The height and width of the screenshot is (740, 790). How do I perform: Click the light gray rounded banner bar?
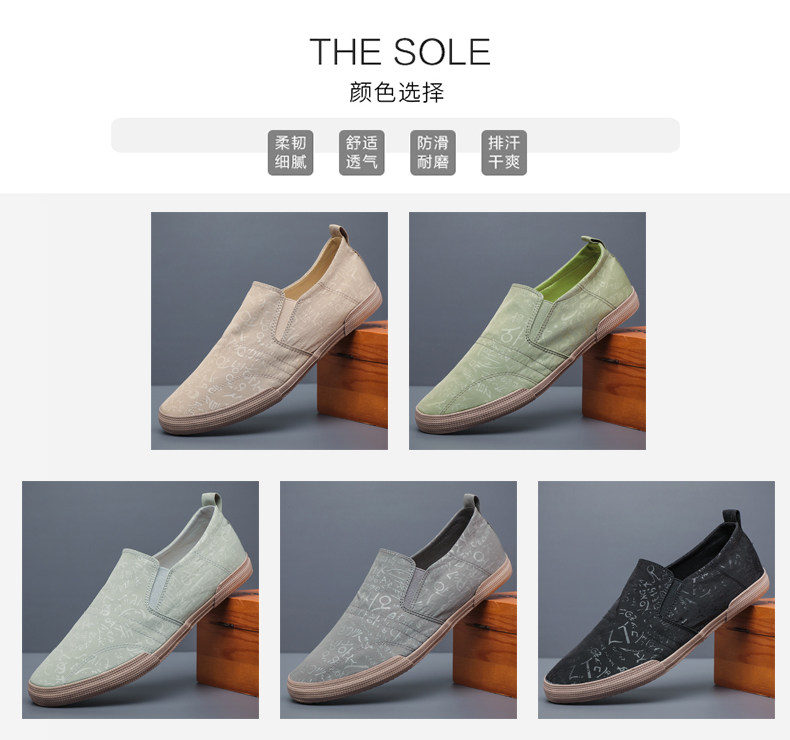(395, 135)
